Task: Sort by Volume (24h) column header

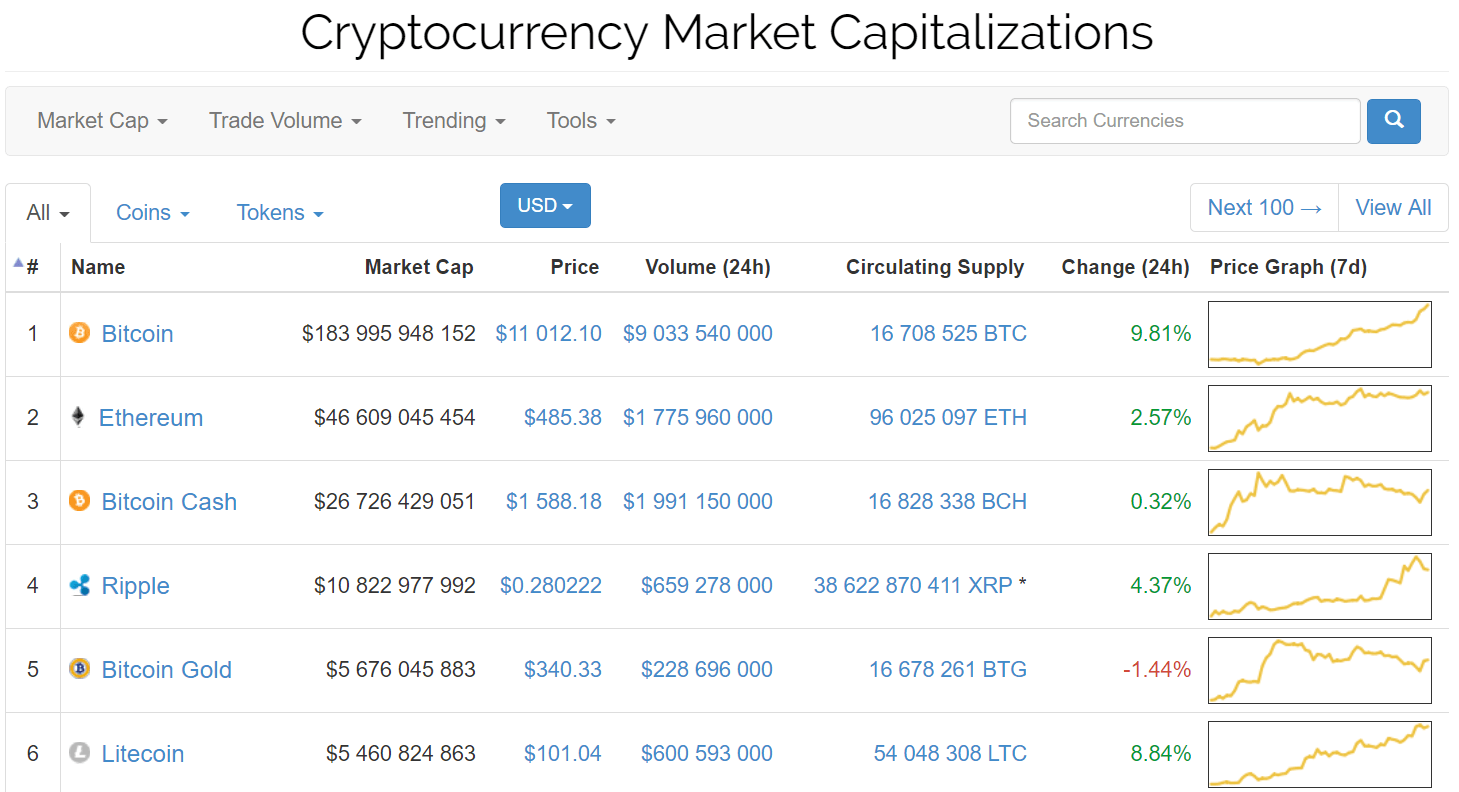Action: 708,267
